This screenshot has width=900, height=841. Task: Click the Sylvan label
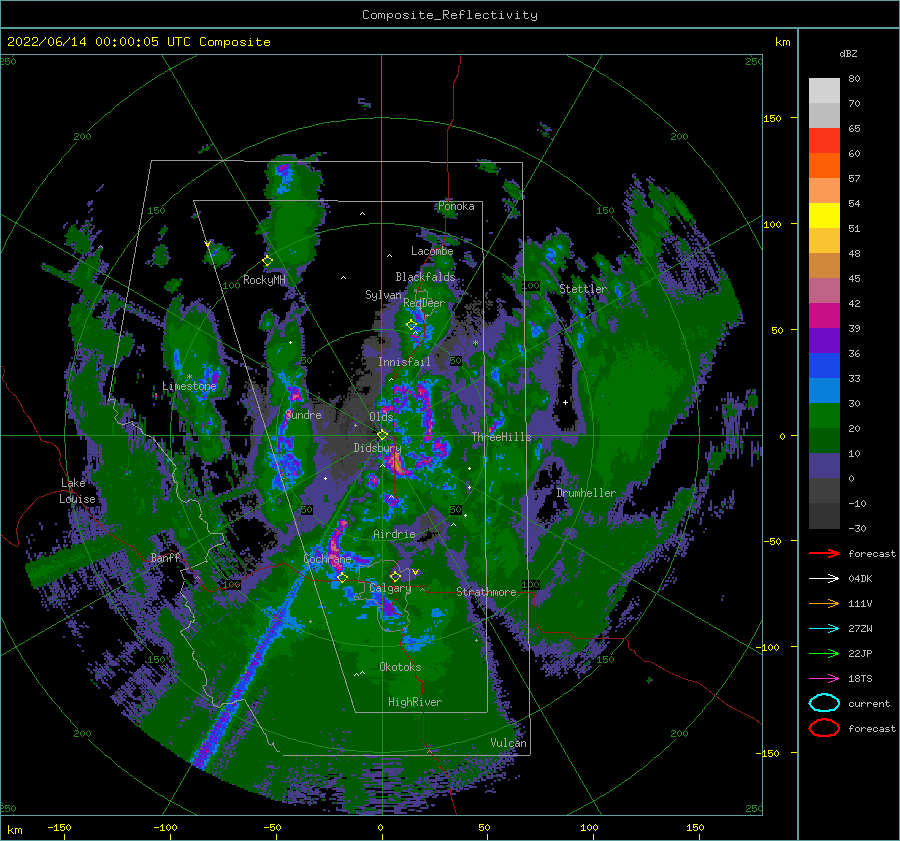click(383, 295)
